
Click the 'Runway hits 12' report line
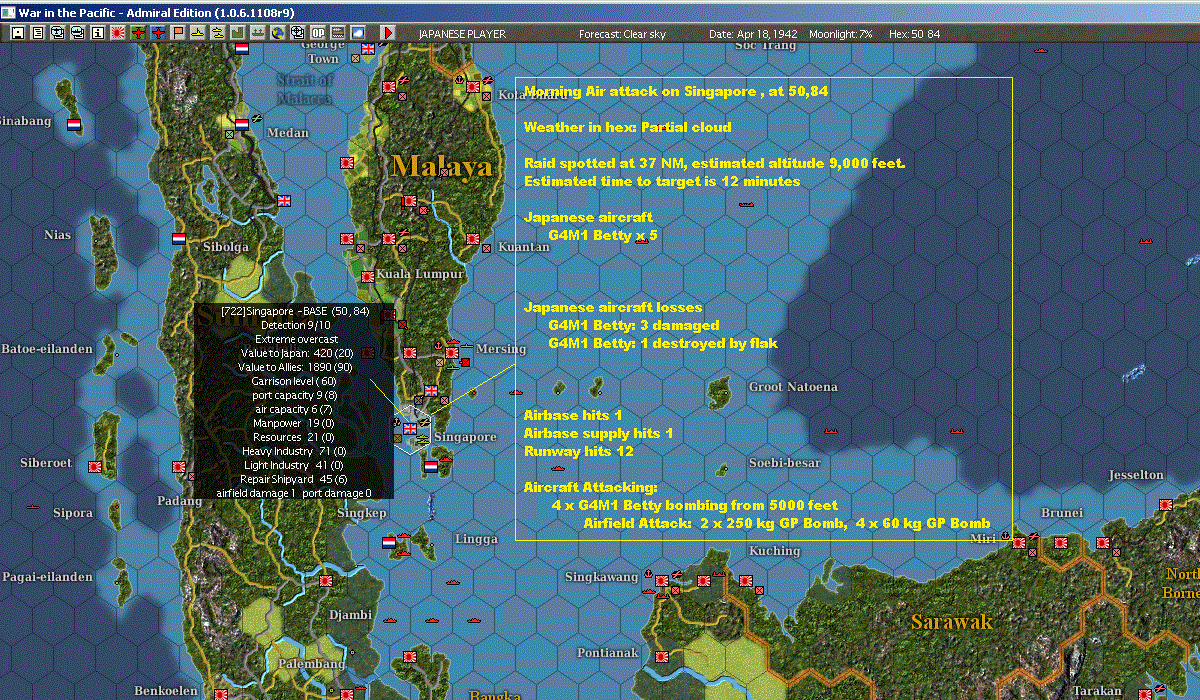pos(579,451)
